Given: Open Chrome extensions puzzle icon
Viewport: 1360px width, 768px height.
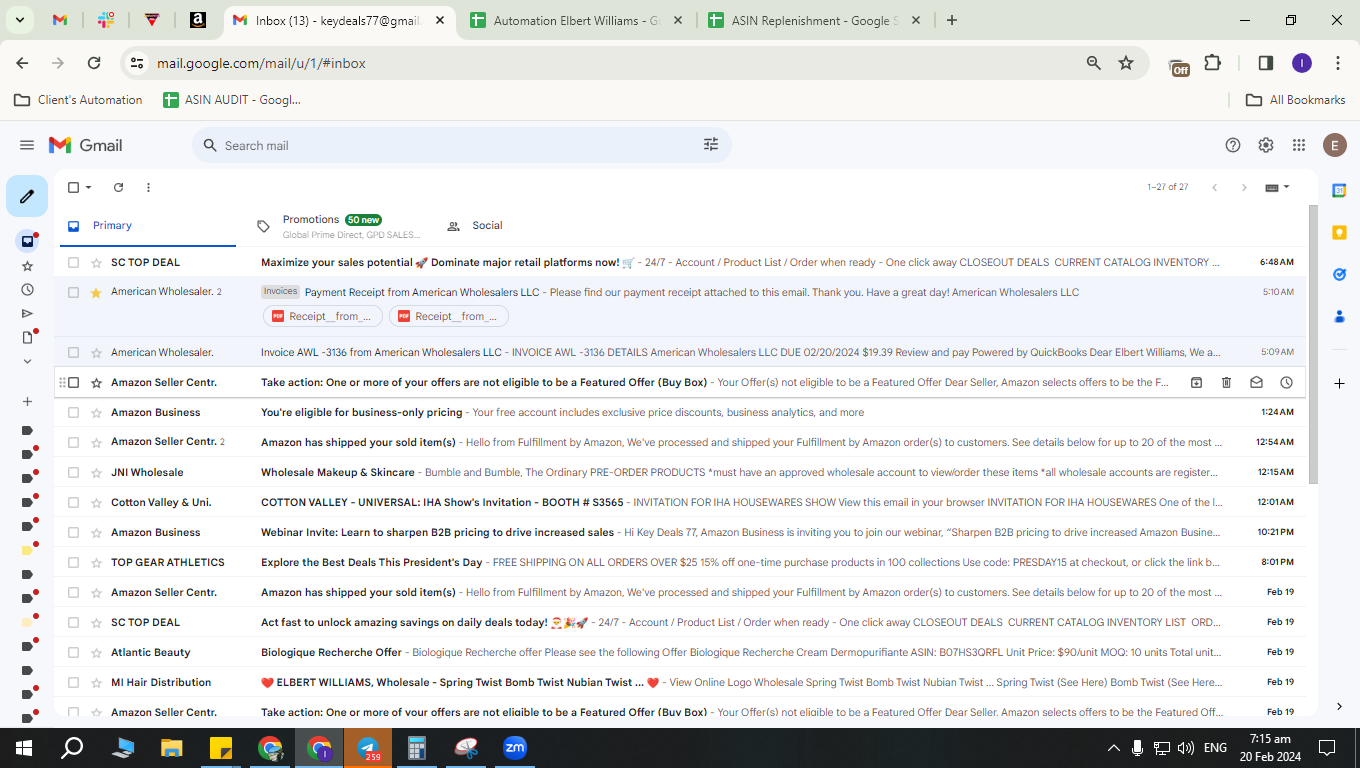Looking at the screenshot, I should [x=1213, y=63].
